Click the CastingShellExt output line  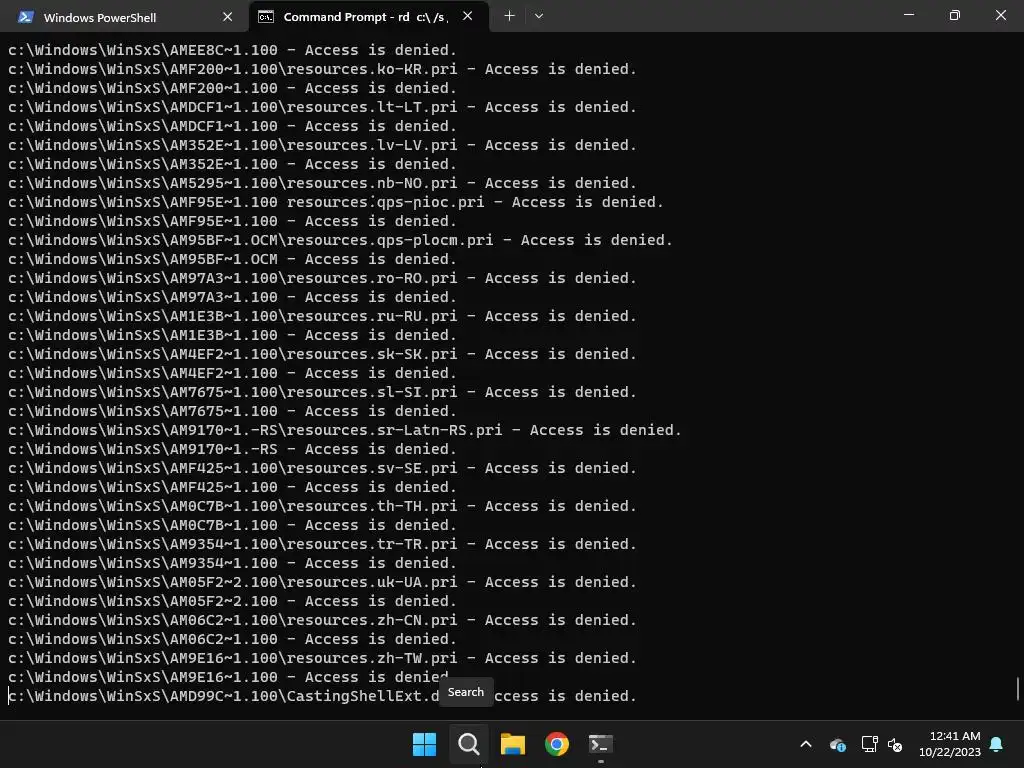322,696
